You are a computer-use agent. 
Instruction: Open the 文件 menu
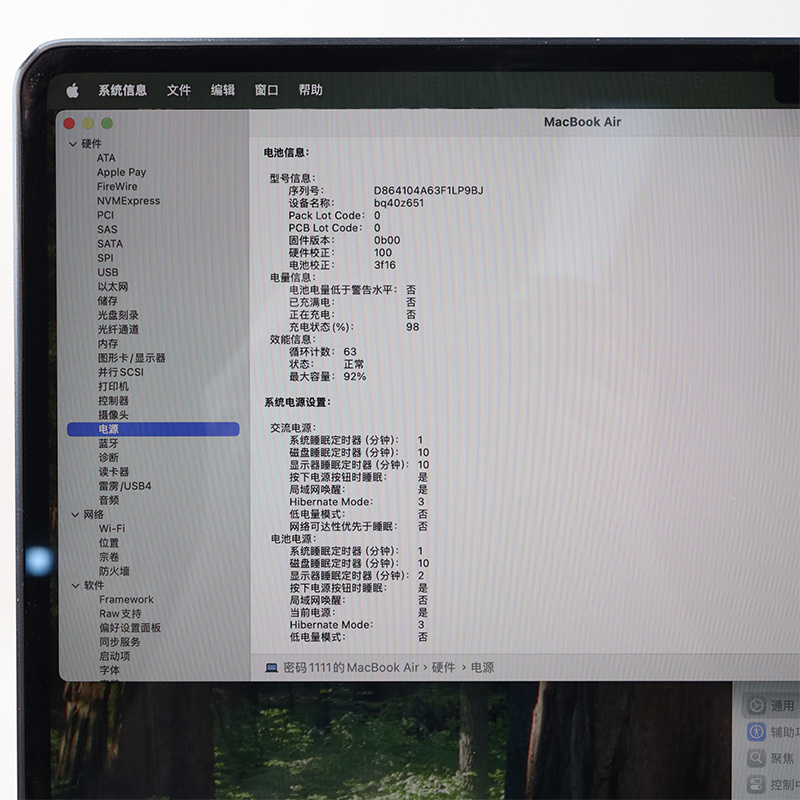pyautogui.click(x=179, y=90)
